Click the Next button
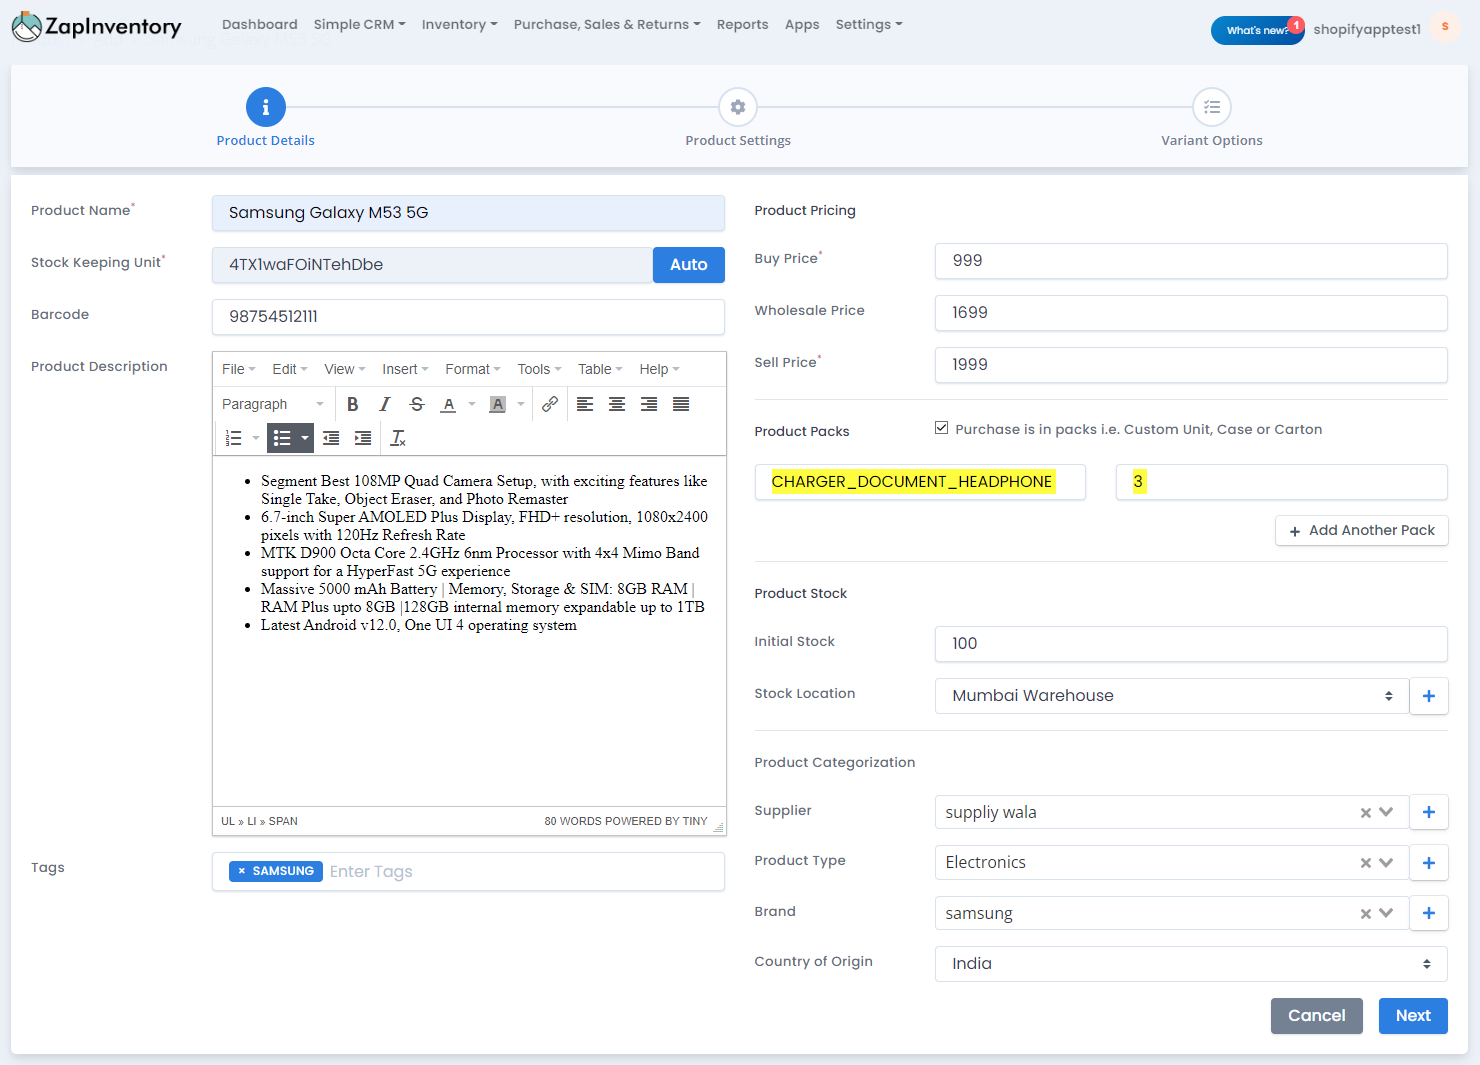 1413,1016
